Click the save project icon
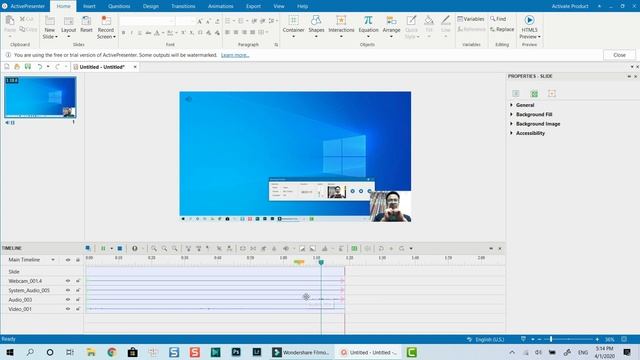Screen dimensions: 640x360 [28, 67]
